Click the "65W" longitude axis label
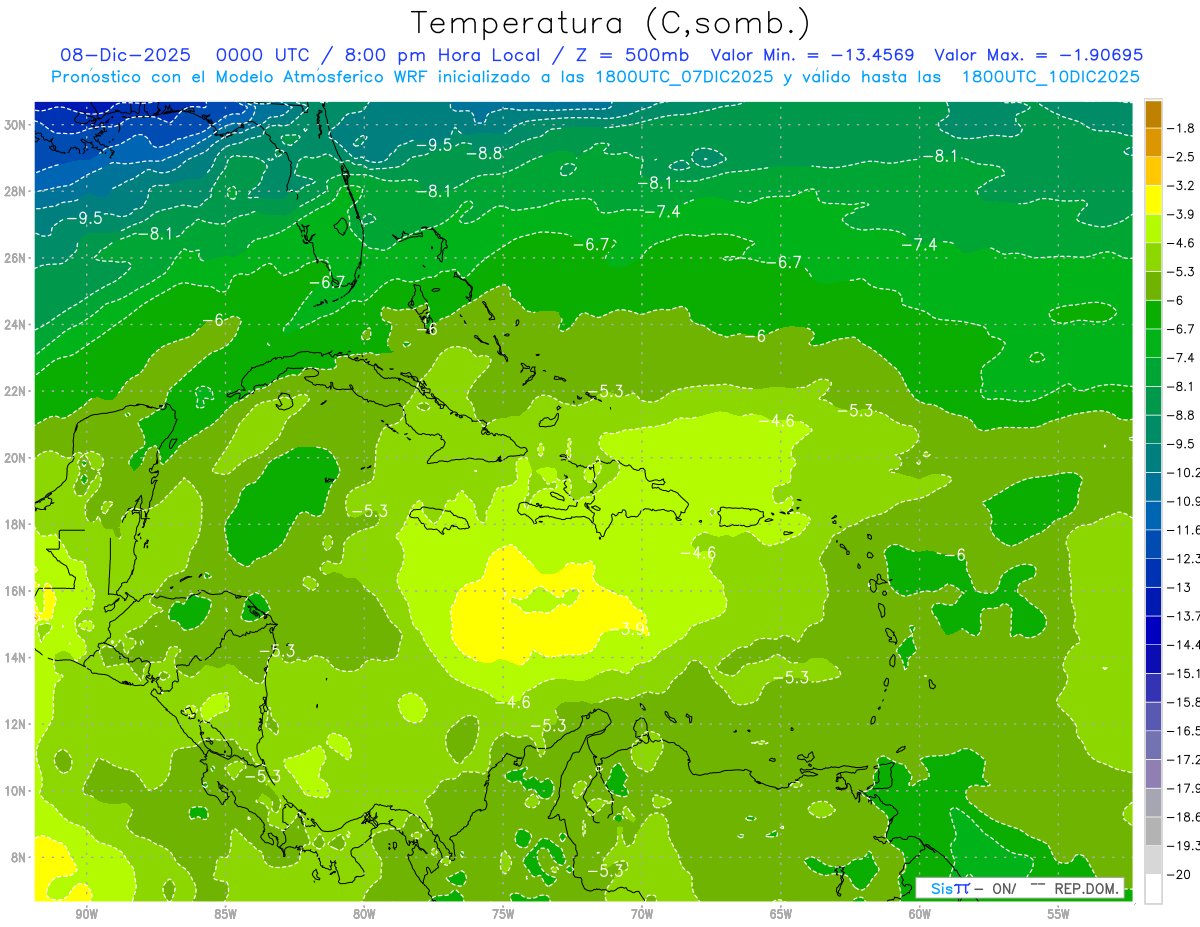Screen dimensions: 1200x927 [781, 913]
